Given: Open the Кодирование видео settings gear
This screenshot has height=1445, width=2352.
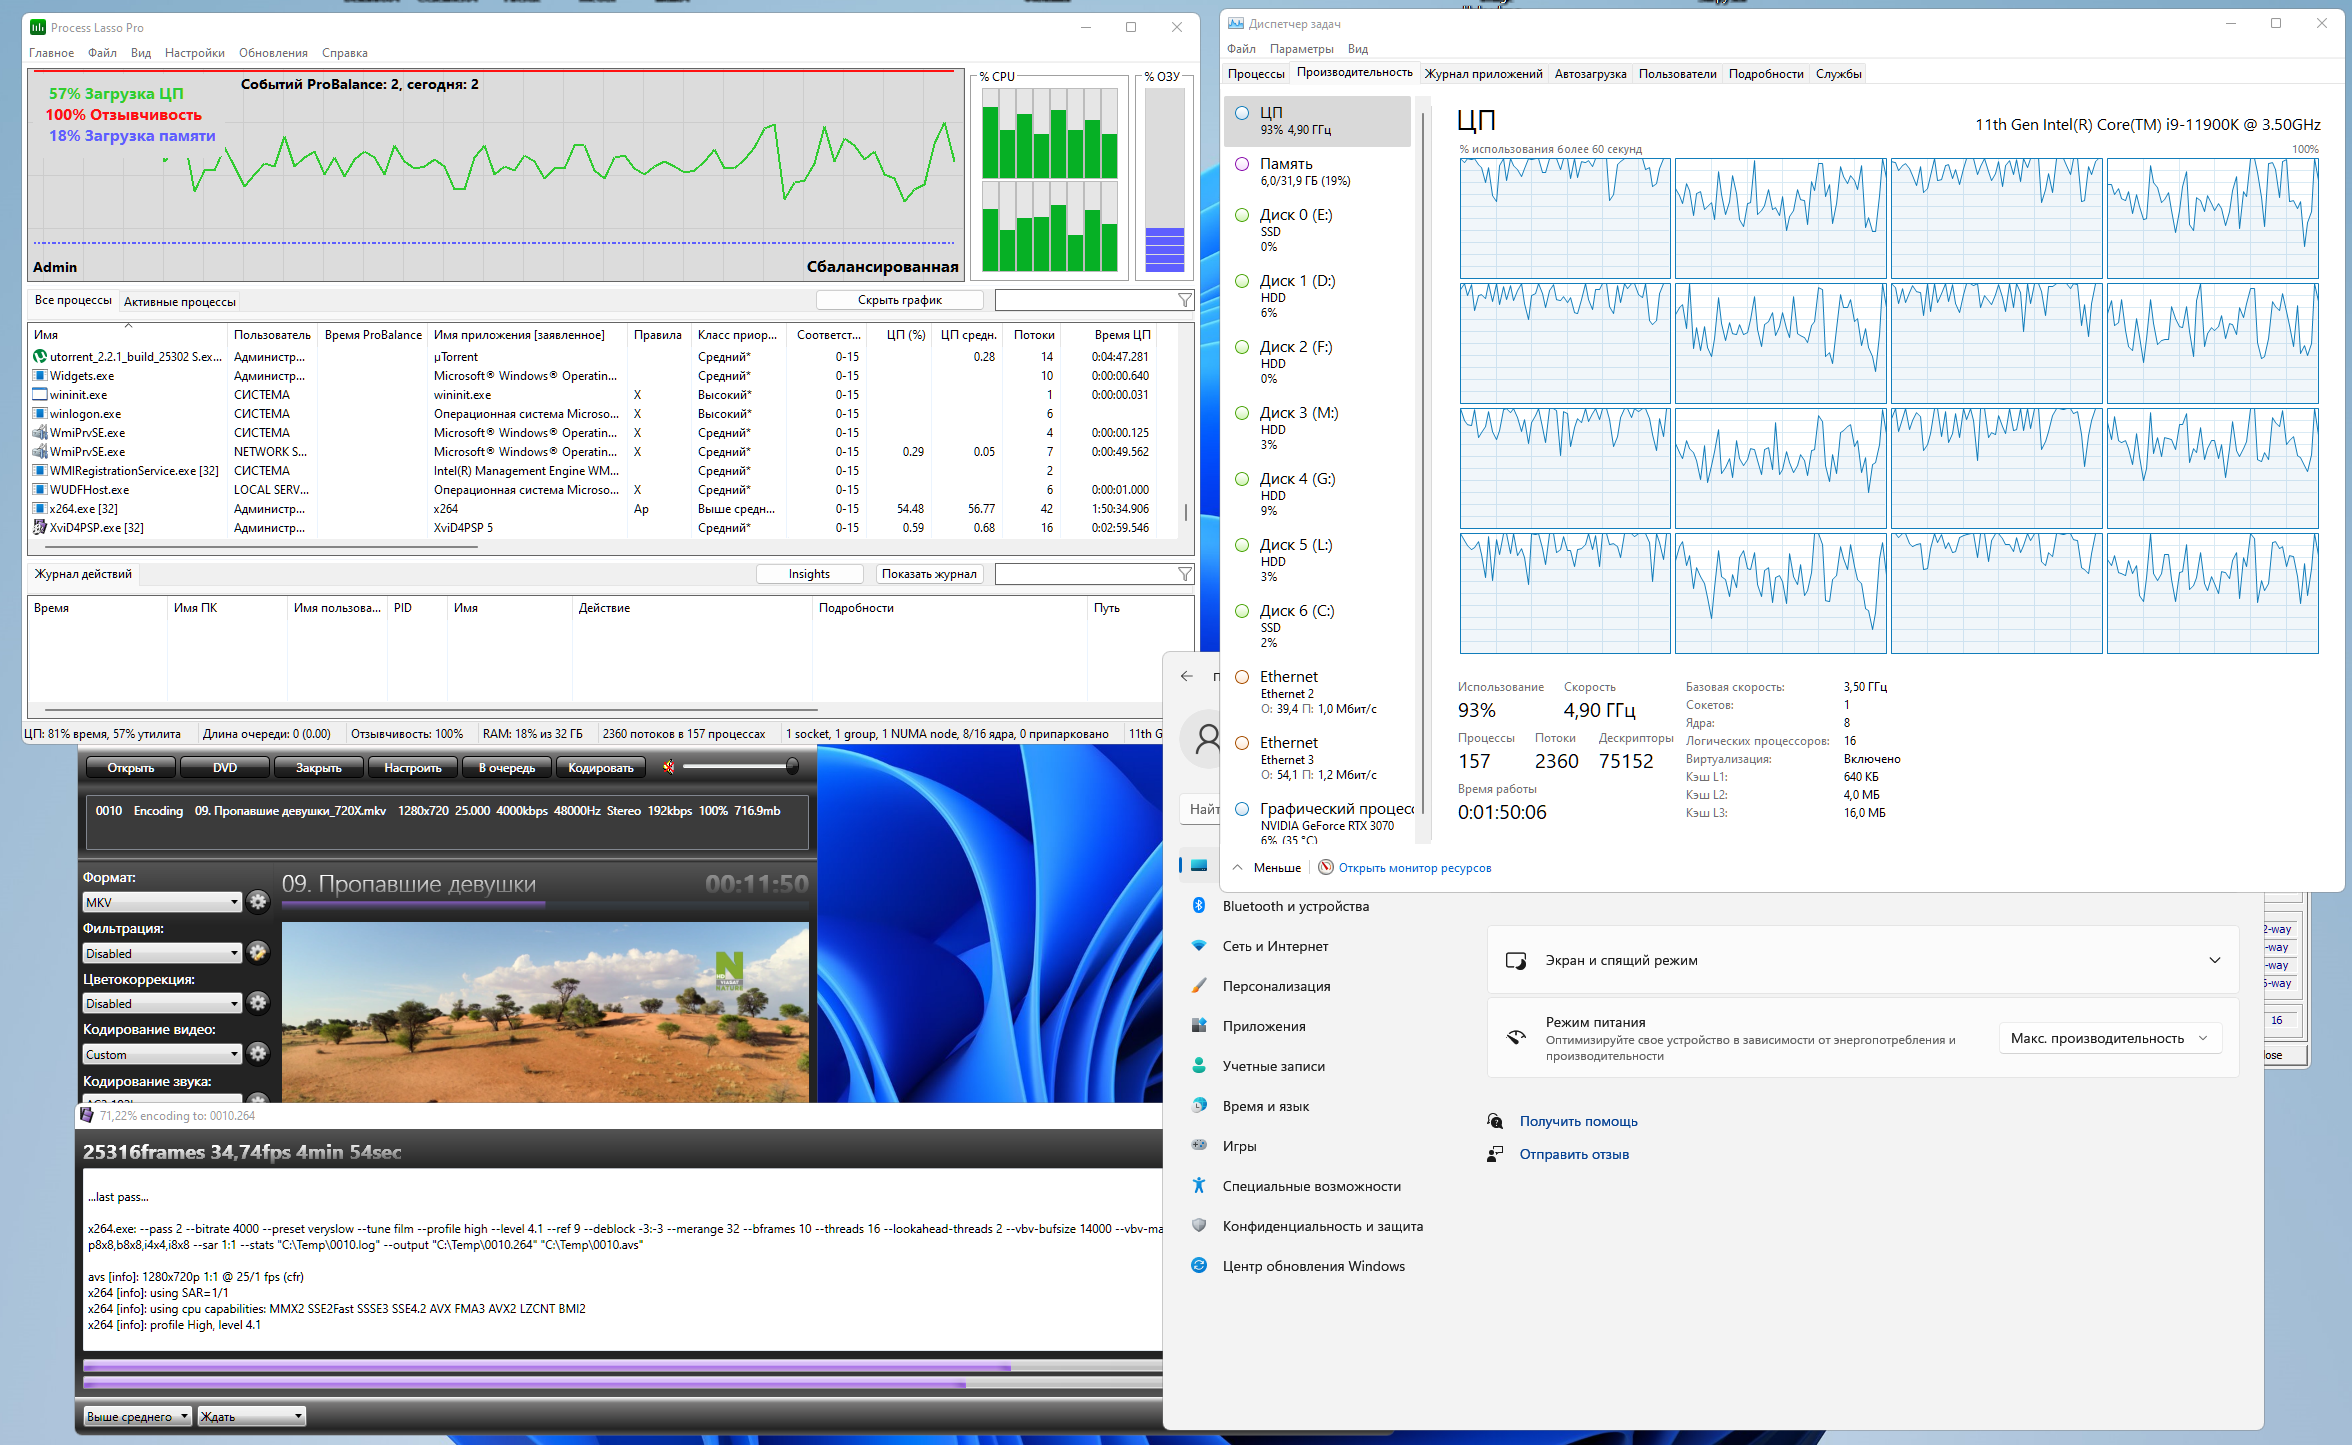Looking at the screenshot, I should pyautogui.click(x=258, y=1054).
